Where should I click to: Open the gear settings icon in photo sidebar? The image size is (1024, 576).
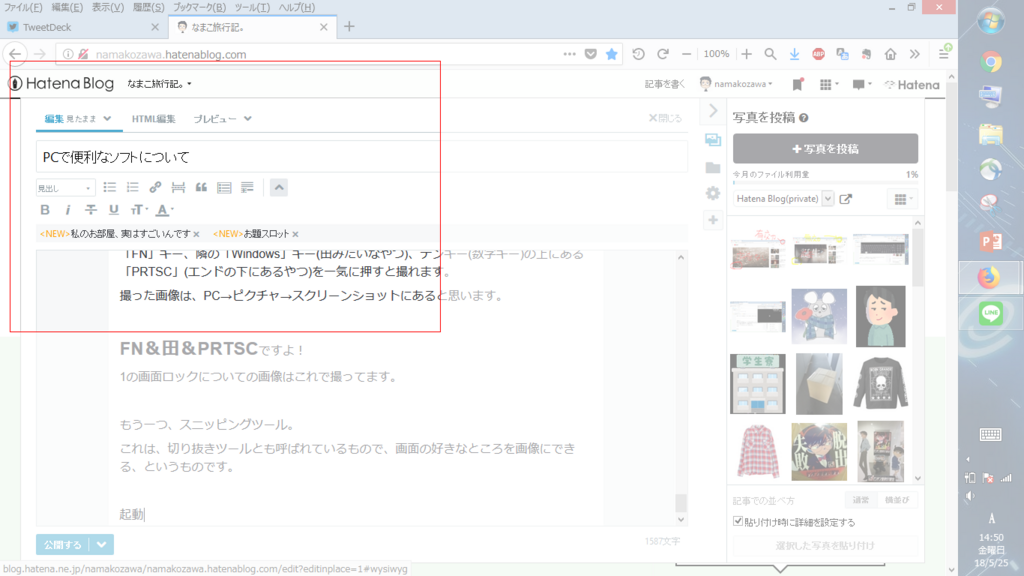tap(713, 192)
